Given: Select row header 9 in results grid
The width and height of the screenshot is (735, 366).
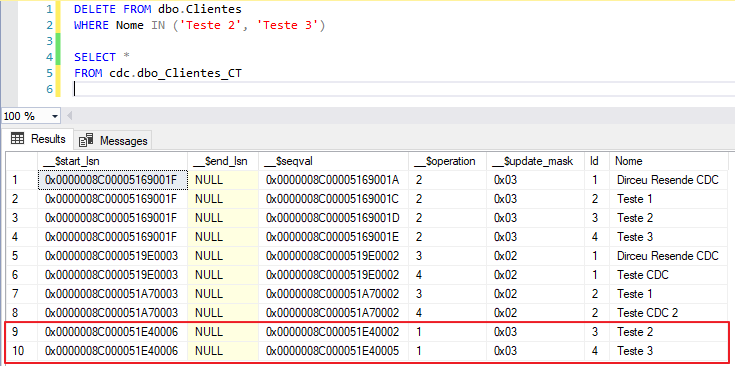Looking at the screenshot, I should point(22,332).
